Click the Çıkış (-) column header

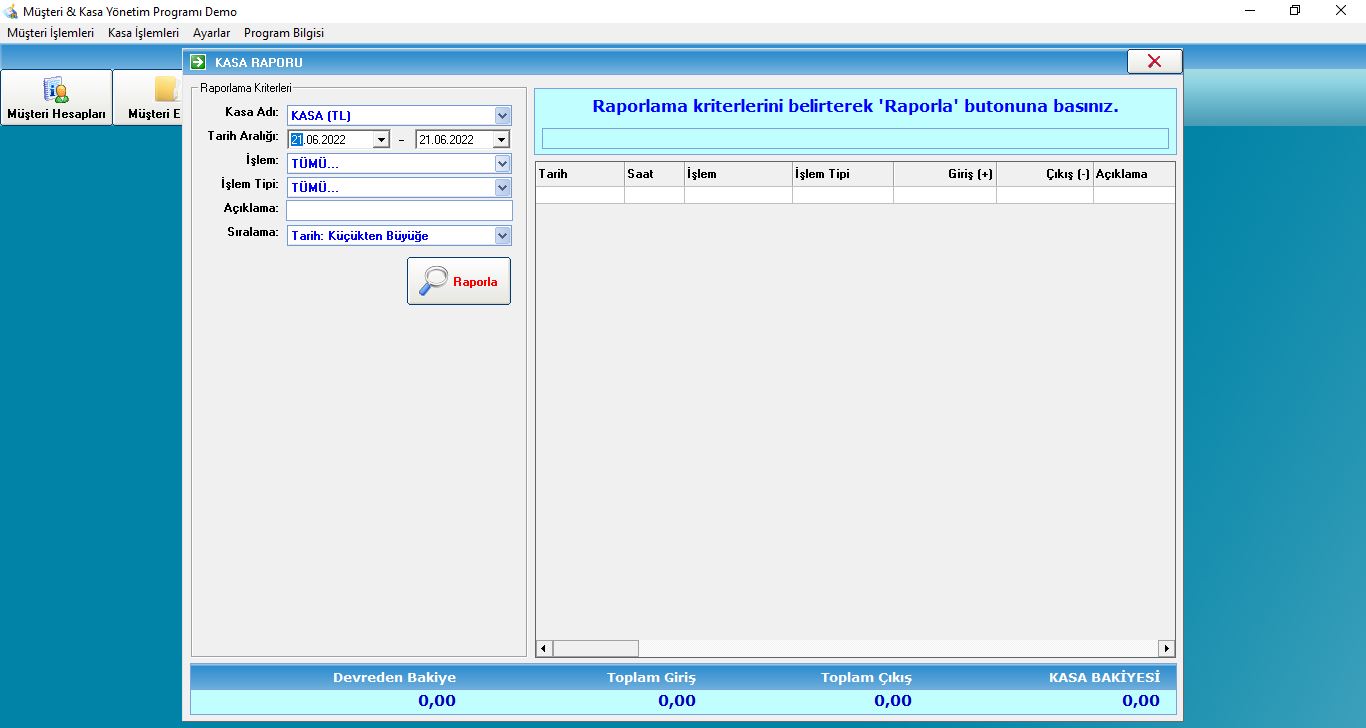pos(1045,174)
